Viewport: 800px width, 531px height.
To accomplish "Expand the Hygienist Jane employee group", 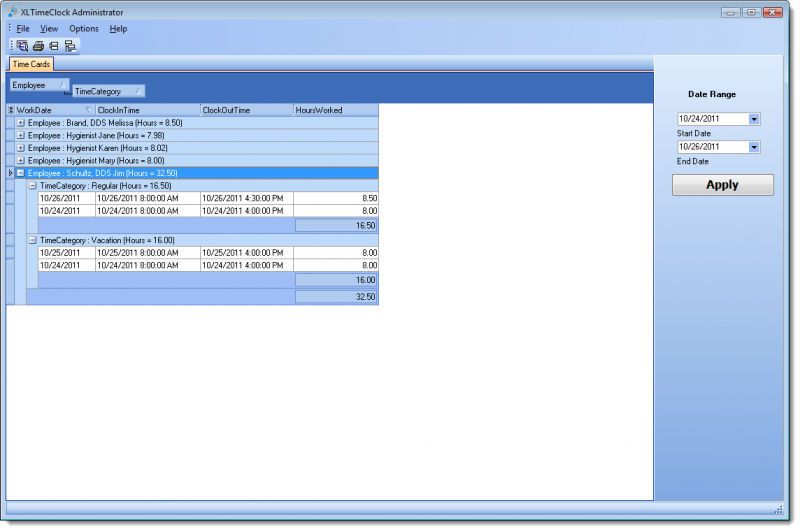I will click(x=21, y=135).
